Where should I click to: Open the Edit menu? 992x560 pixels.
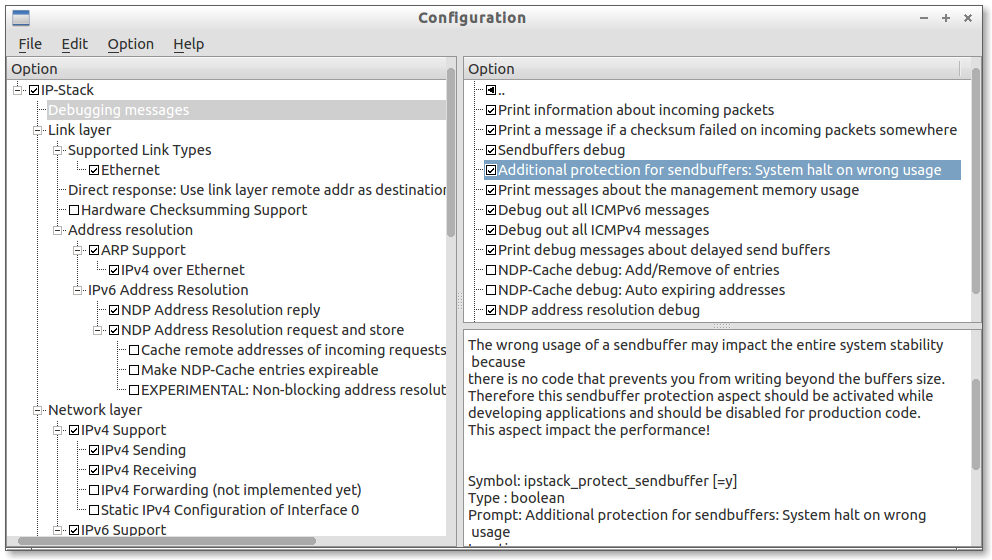pyautogui.click(x=74, y=44)
